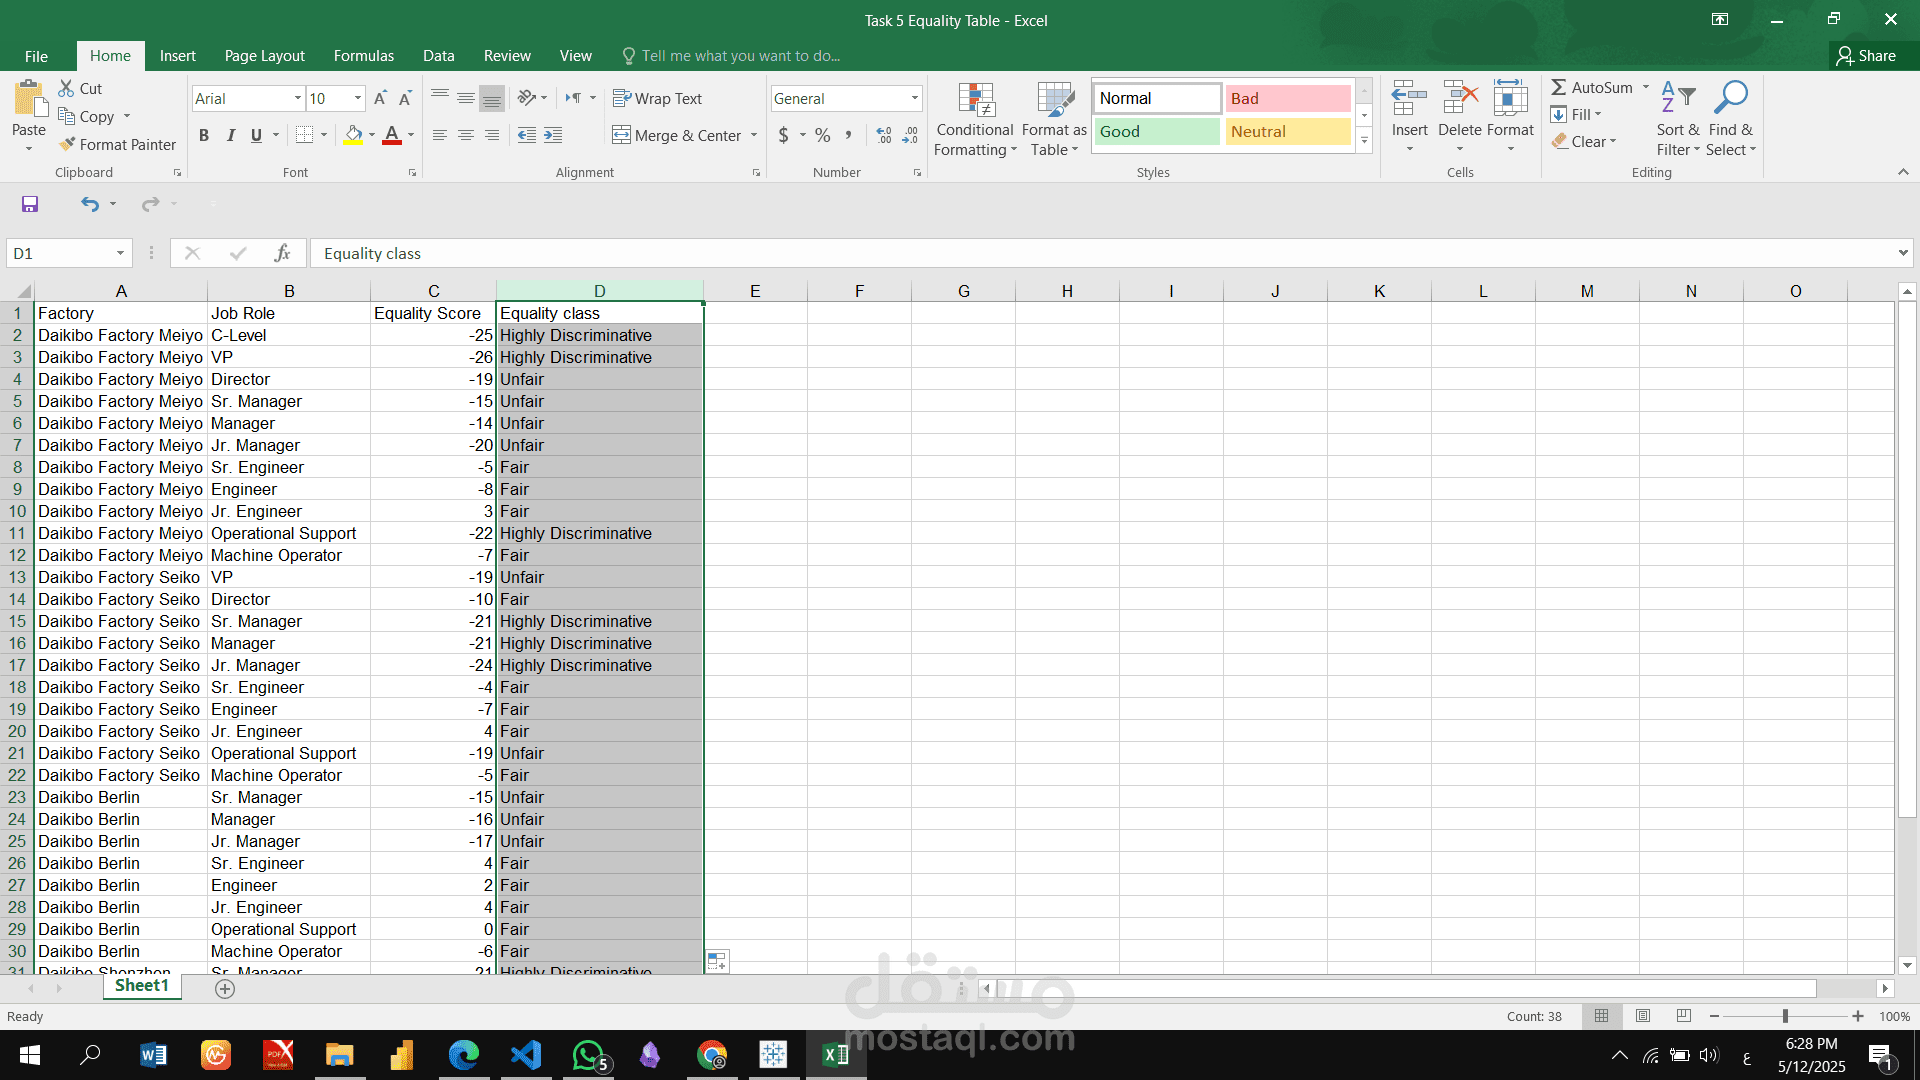Toggle Bold formatting

(204, 135)
